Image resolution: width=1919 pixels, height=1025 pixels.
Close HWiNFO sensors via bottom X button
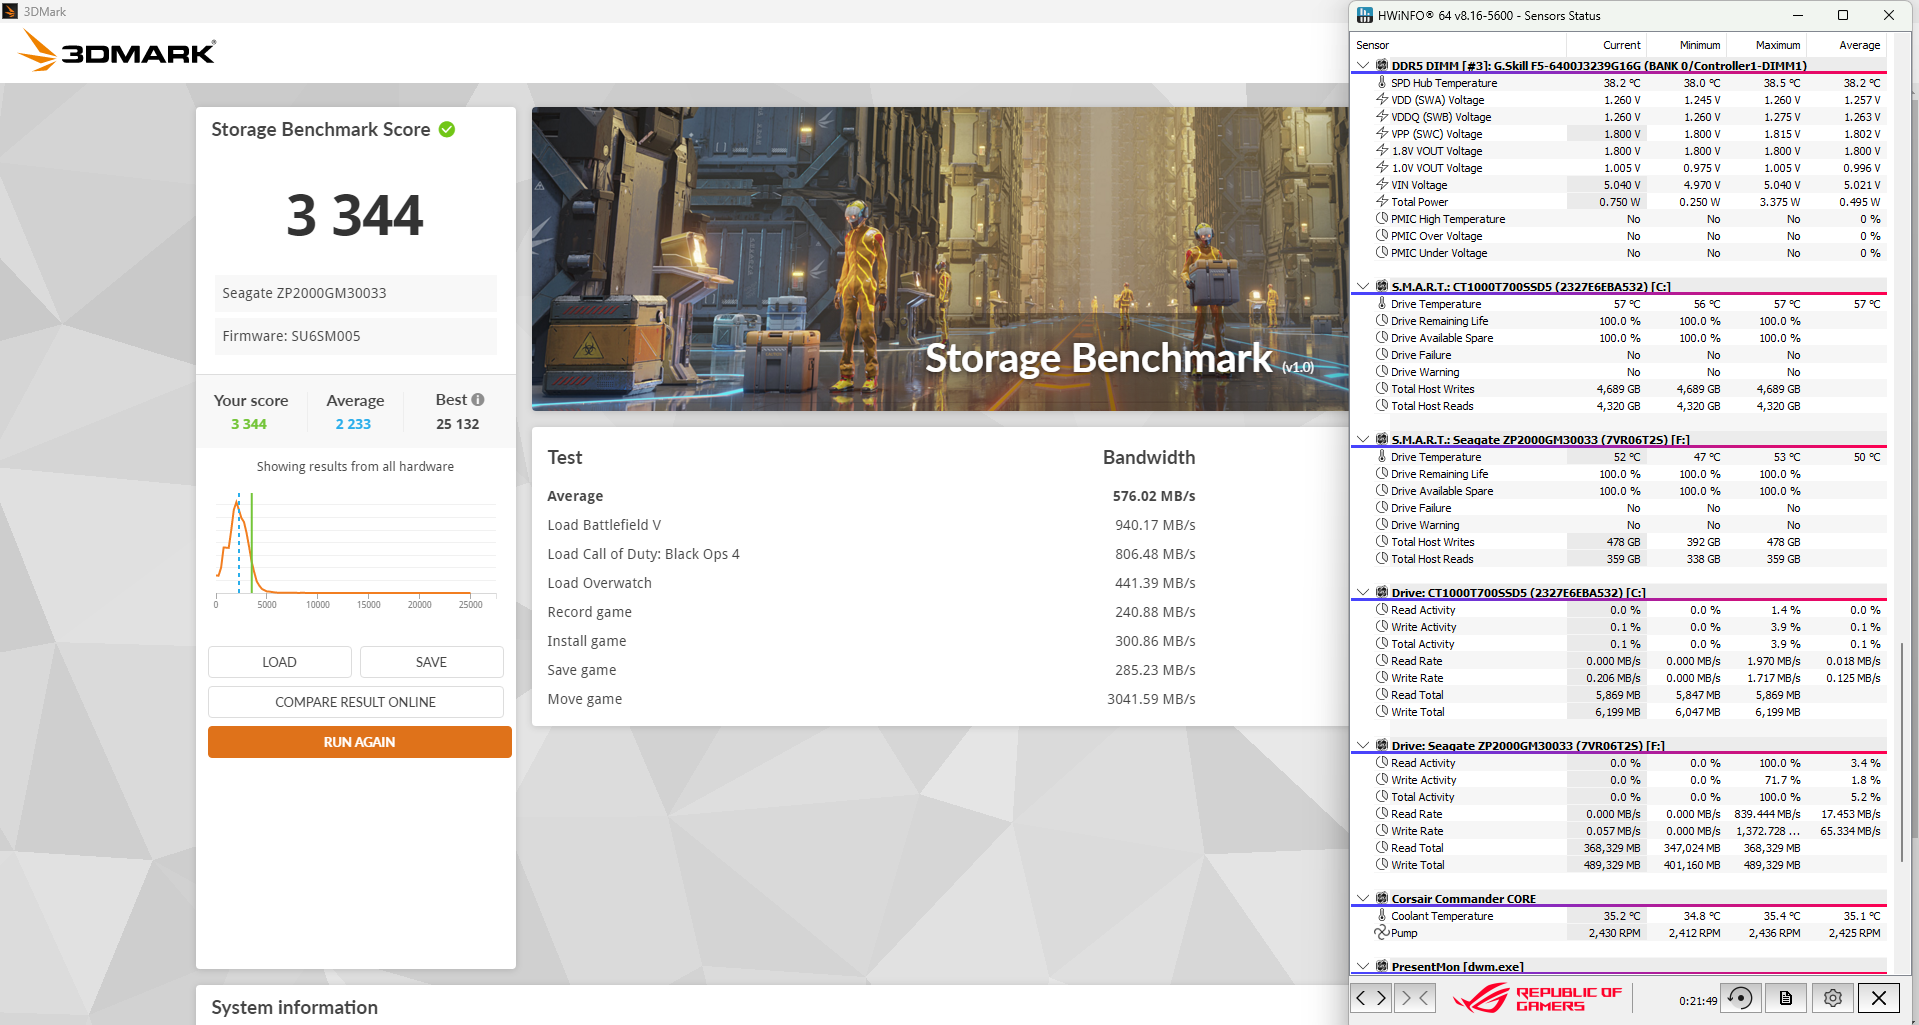pos(1879,997)
